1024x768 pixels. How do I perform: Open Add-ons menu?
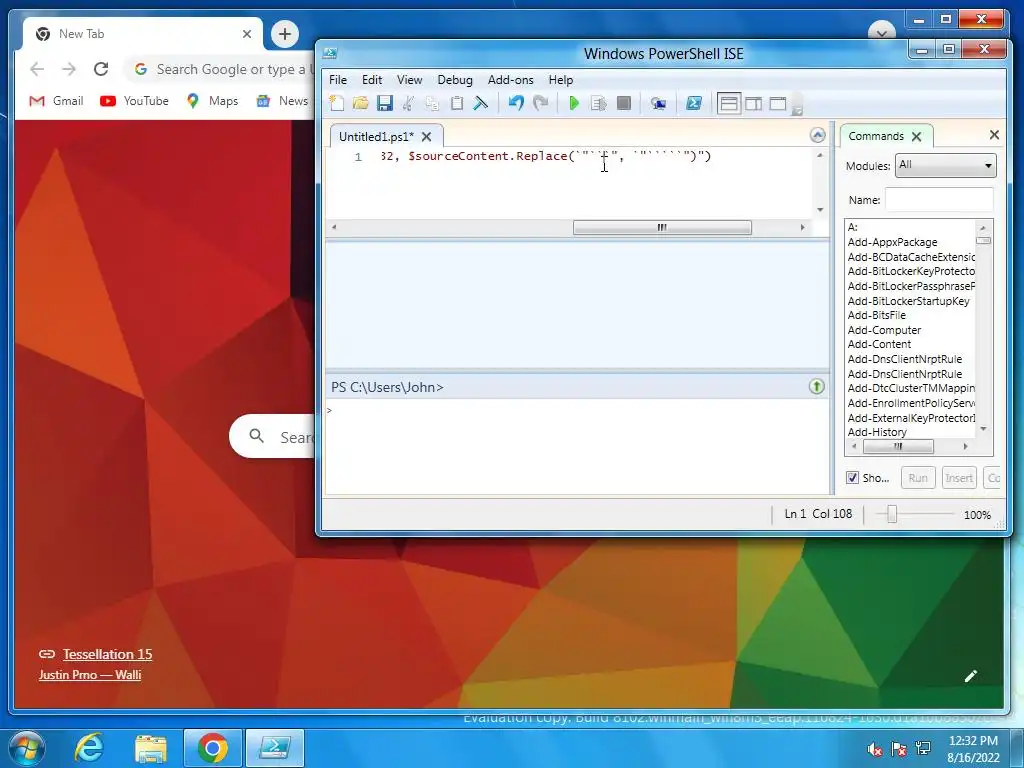tap(511, 80)
